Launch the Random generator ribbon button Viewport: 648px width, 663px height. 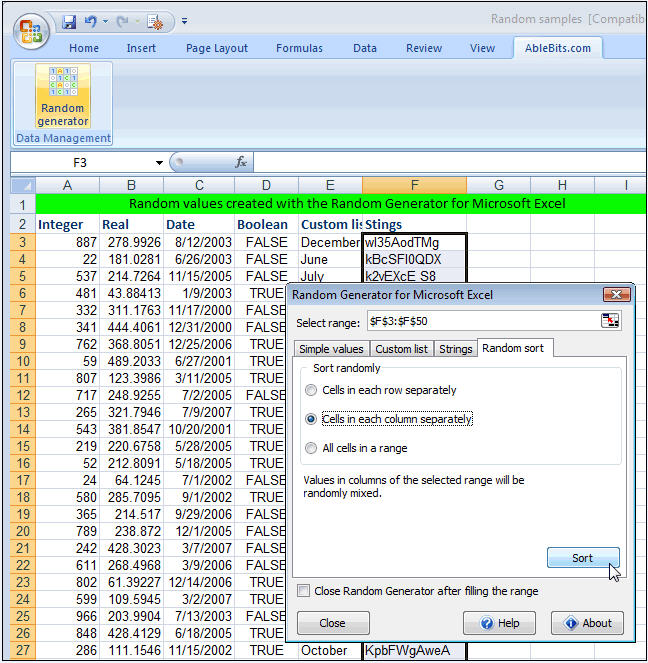[x=63, y=96]
